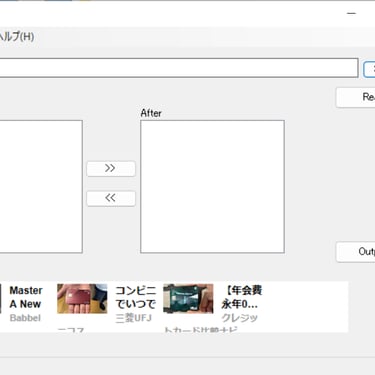The width and height of the screenshot is (375, 375).
Task: Click the list box left of the arrow buttons
Action: [41, 187]
